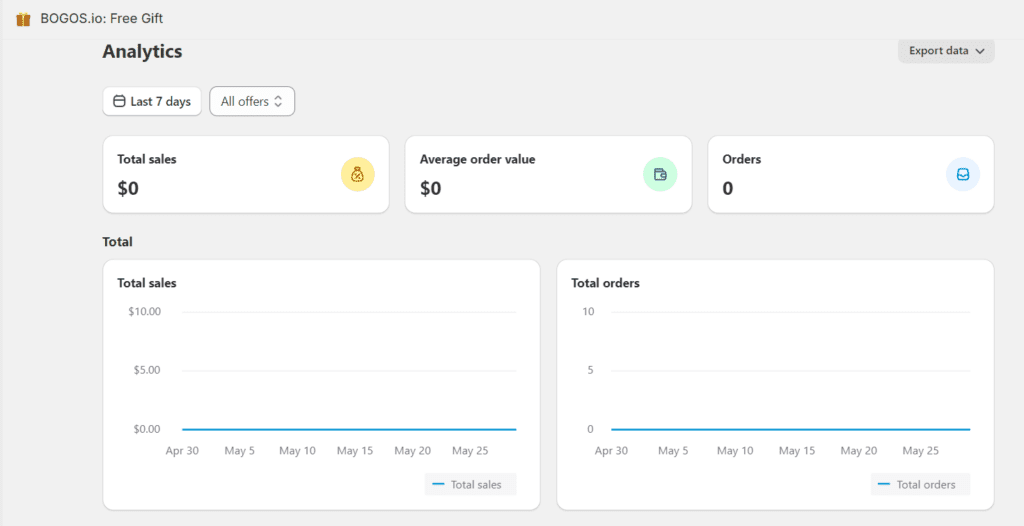Click the BOGOS gift box app icon
The height and width of the screenshot is (526, 1024).
click(x=24, y=19)
